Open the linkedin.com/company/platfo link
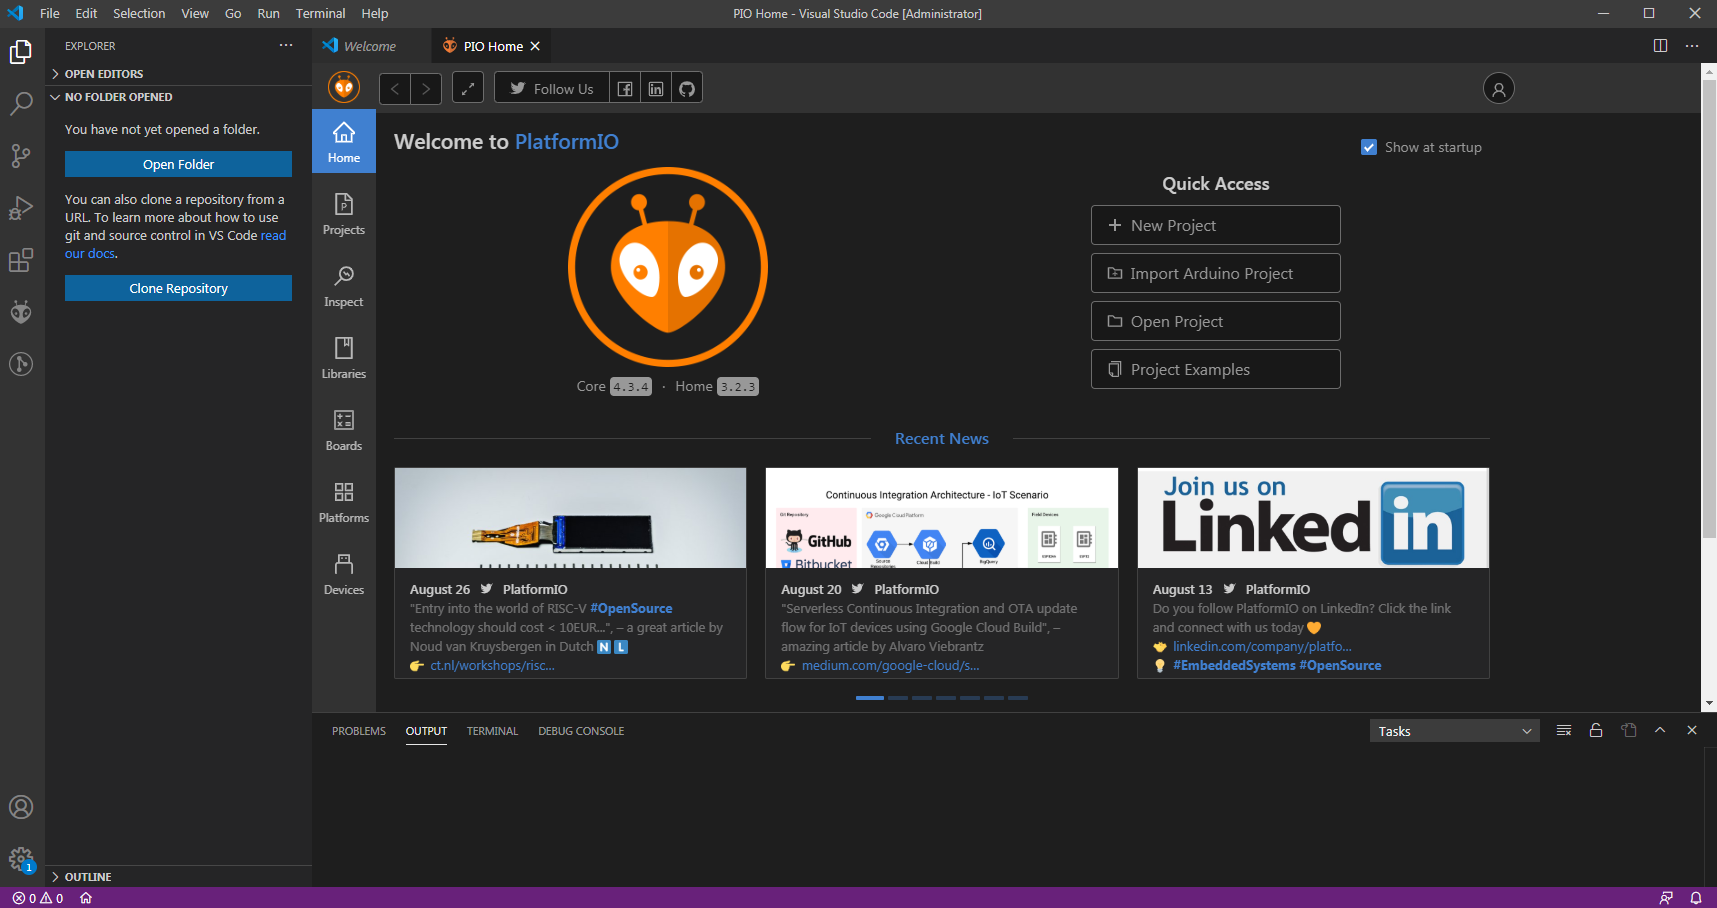Viewport: 1717px width, 908px height. (x=1262, y=647)
